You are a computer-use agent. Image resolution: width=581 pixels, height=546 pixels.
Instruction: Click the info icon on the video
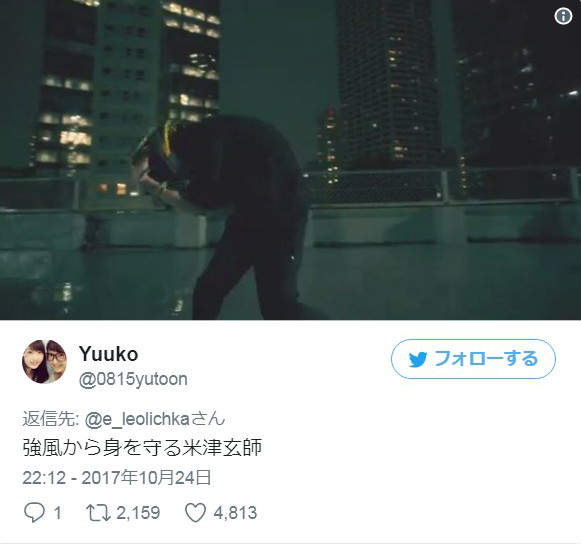coord(563,16)
